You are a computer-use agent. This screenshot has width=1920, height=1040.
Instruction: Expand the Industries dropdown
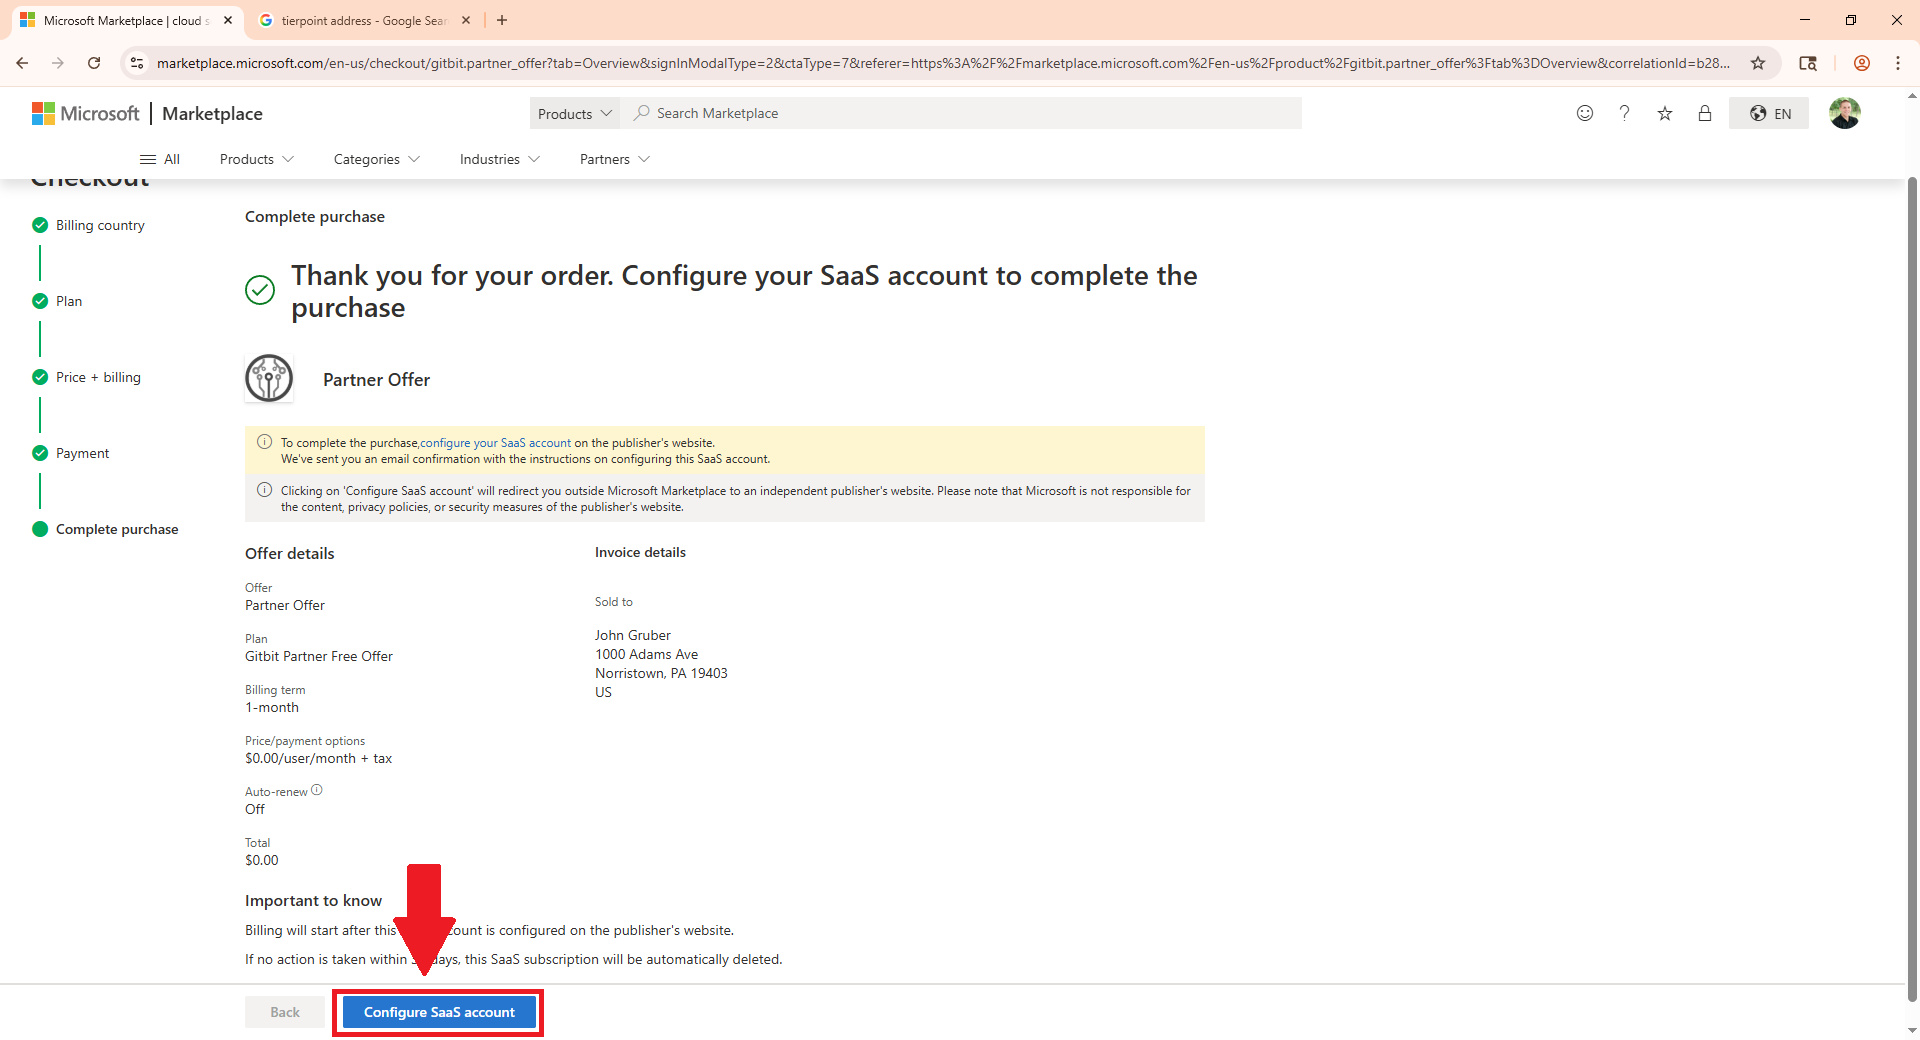coord(500,159)
